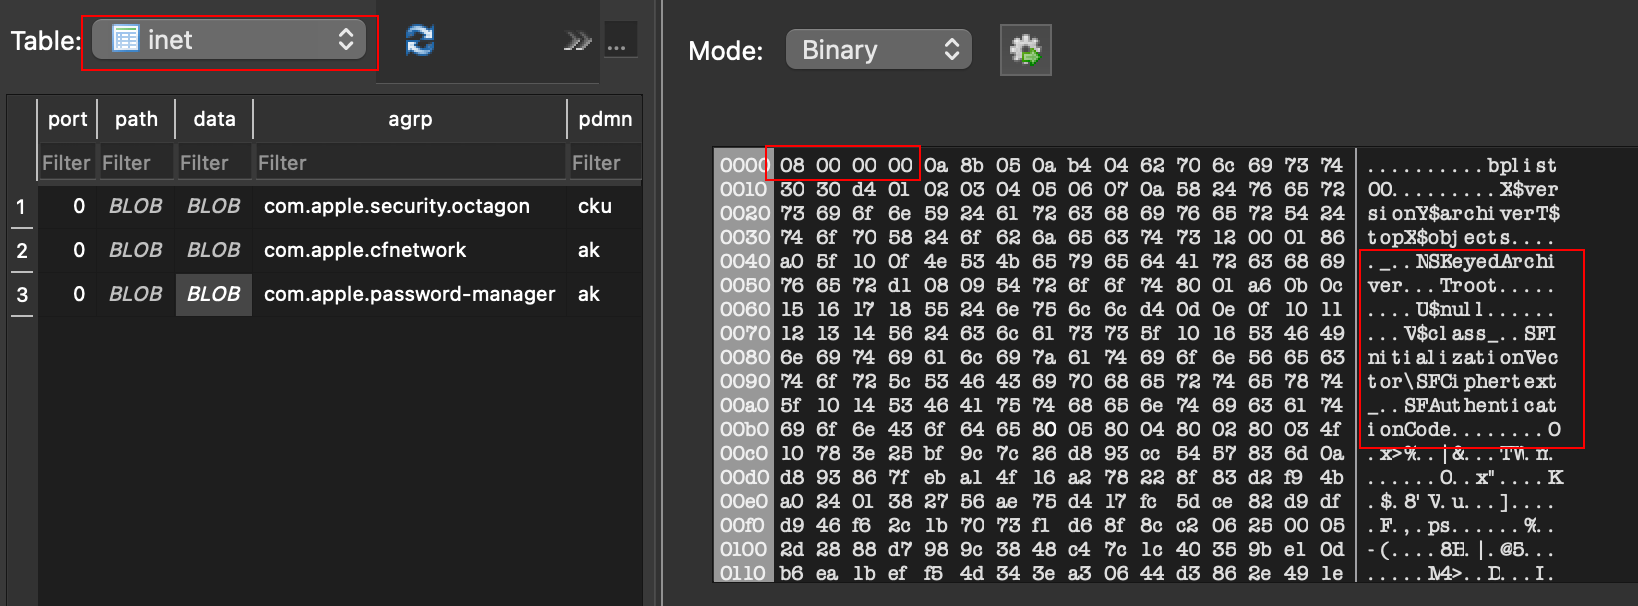The height and width of the screenshot is (606, 1638).
Task: Sort by the agrp column header
Action: (410, 119)
